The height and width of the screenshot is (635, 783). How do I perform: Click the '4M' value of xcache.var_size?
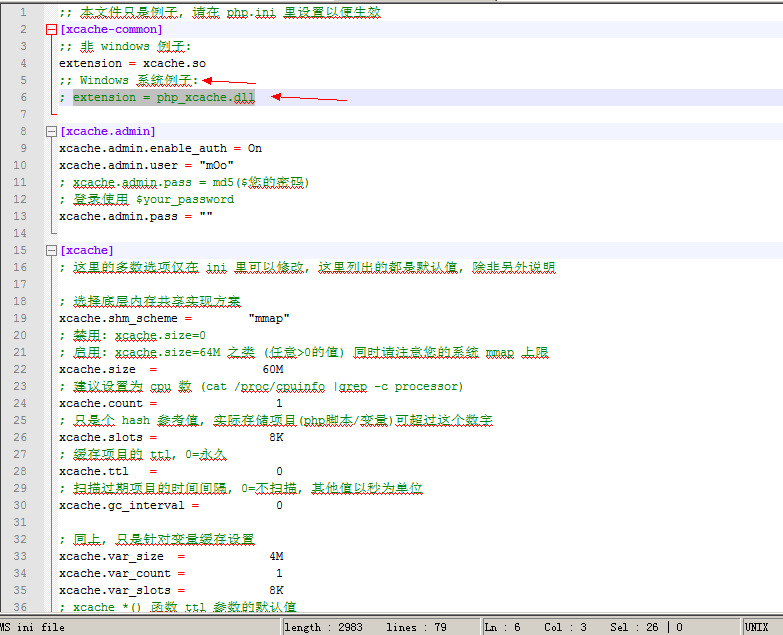pos(276,556)
